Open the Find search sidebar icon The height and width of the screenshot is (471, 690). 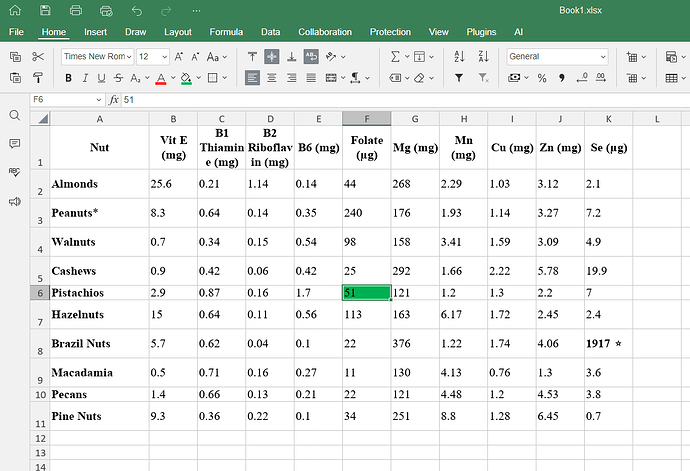[15, 115]
